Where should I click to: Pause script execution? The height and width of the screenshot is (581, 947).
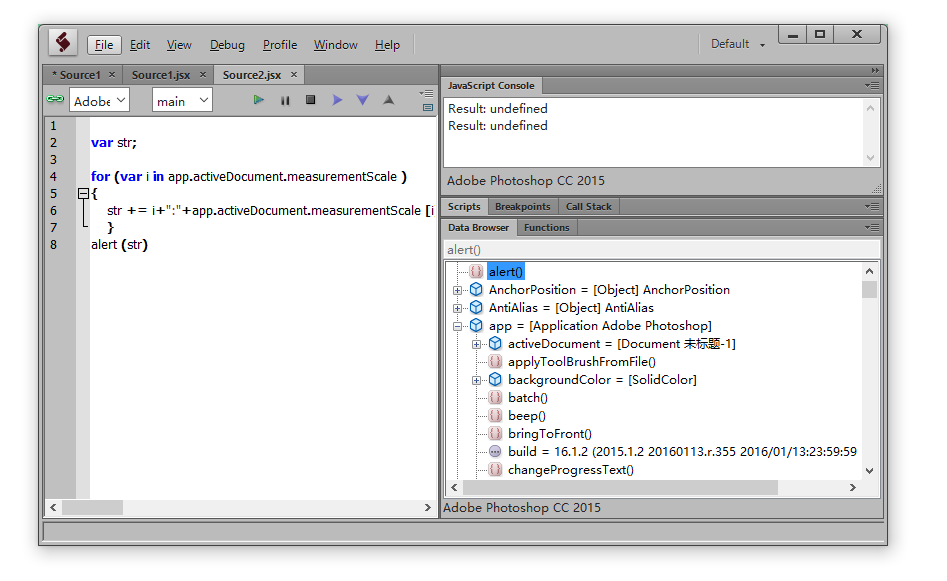click(285, 100)
